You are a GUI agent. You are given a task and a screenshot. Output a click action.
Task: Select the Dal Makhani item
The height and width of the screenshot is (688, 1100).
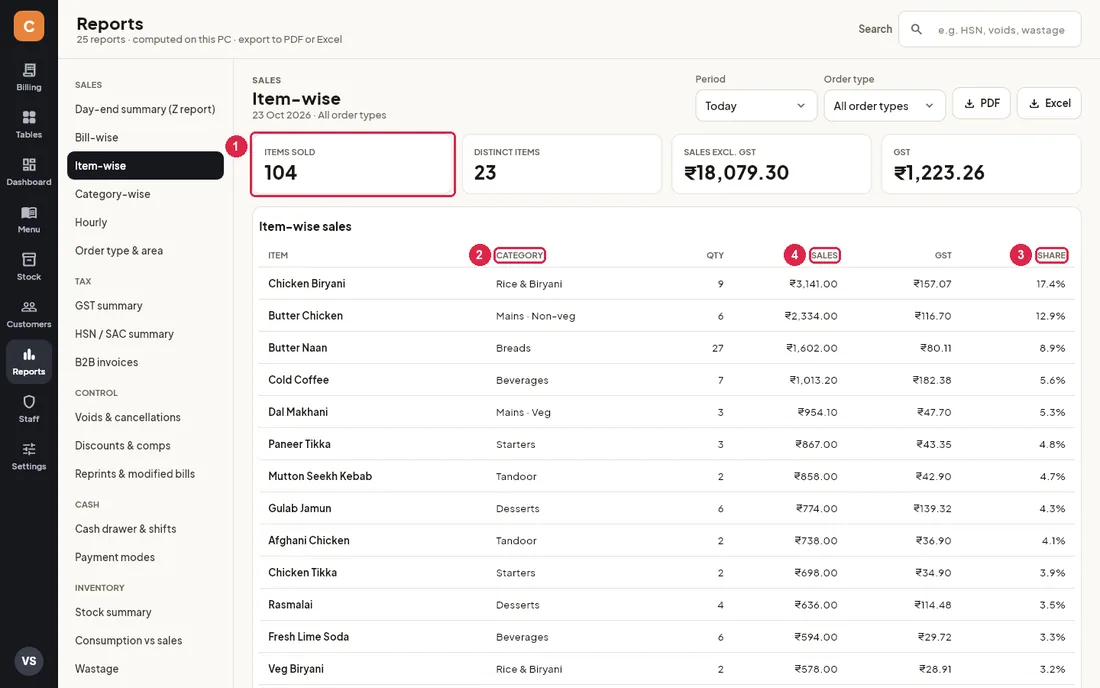pyautogui.click(x=297, y=412)
